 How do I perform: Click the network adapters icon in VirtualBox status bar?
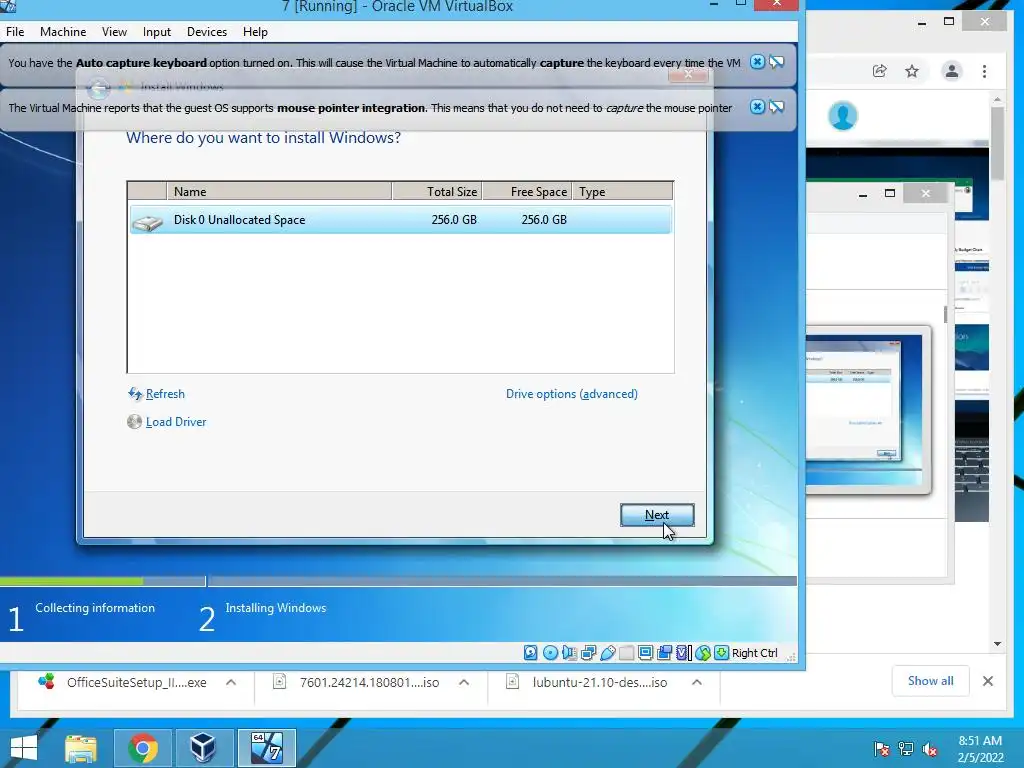pos(588,652)
